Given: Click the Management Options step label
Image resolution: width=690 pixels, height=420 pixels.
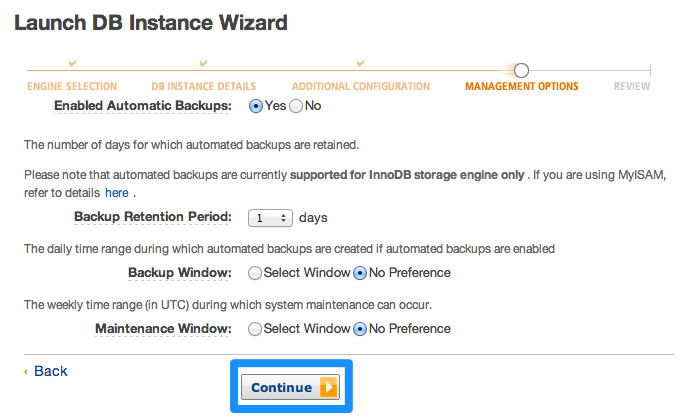Looking at the screenshot, I should 521,87.
